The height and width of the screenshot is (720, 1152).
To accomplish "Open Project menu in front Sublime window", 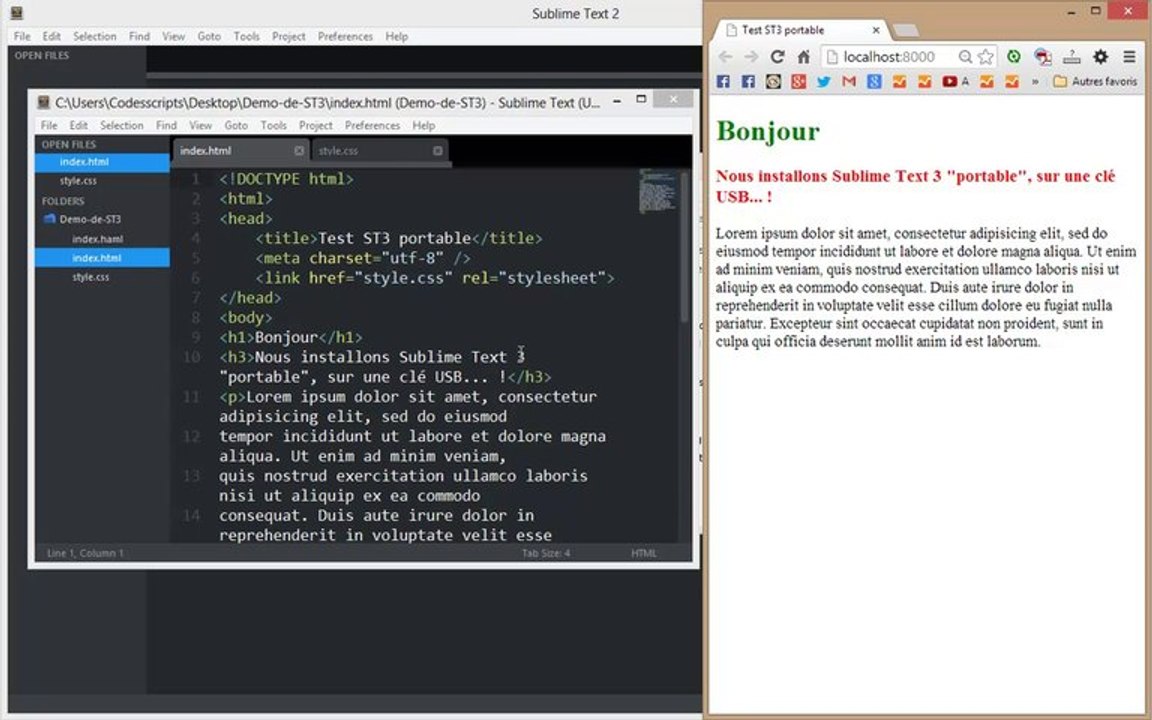I will pyautogui.click(x=316, y=126).
